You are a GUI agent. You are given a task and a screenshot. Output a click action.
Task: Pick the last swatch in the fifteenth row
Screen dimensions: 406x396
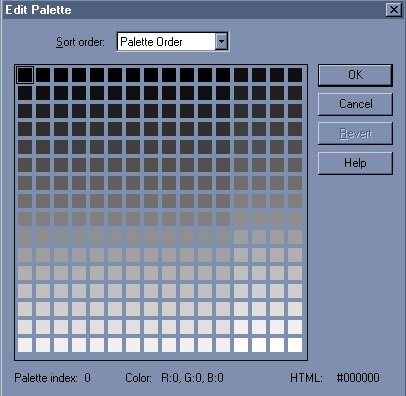tap(295, 327)
